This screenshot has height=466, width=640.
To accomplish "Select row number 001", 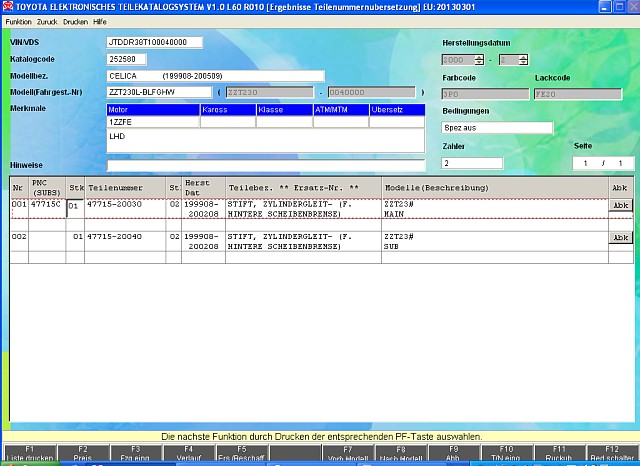I will tap(19, 204).
